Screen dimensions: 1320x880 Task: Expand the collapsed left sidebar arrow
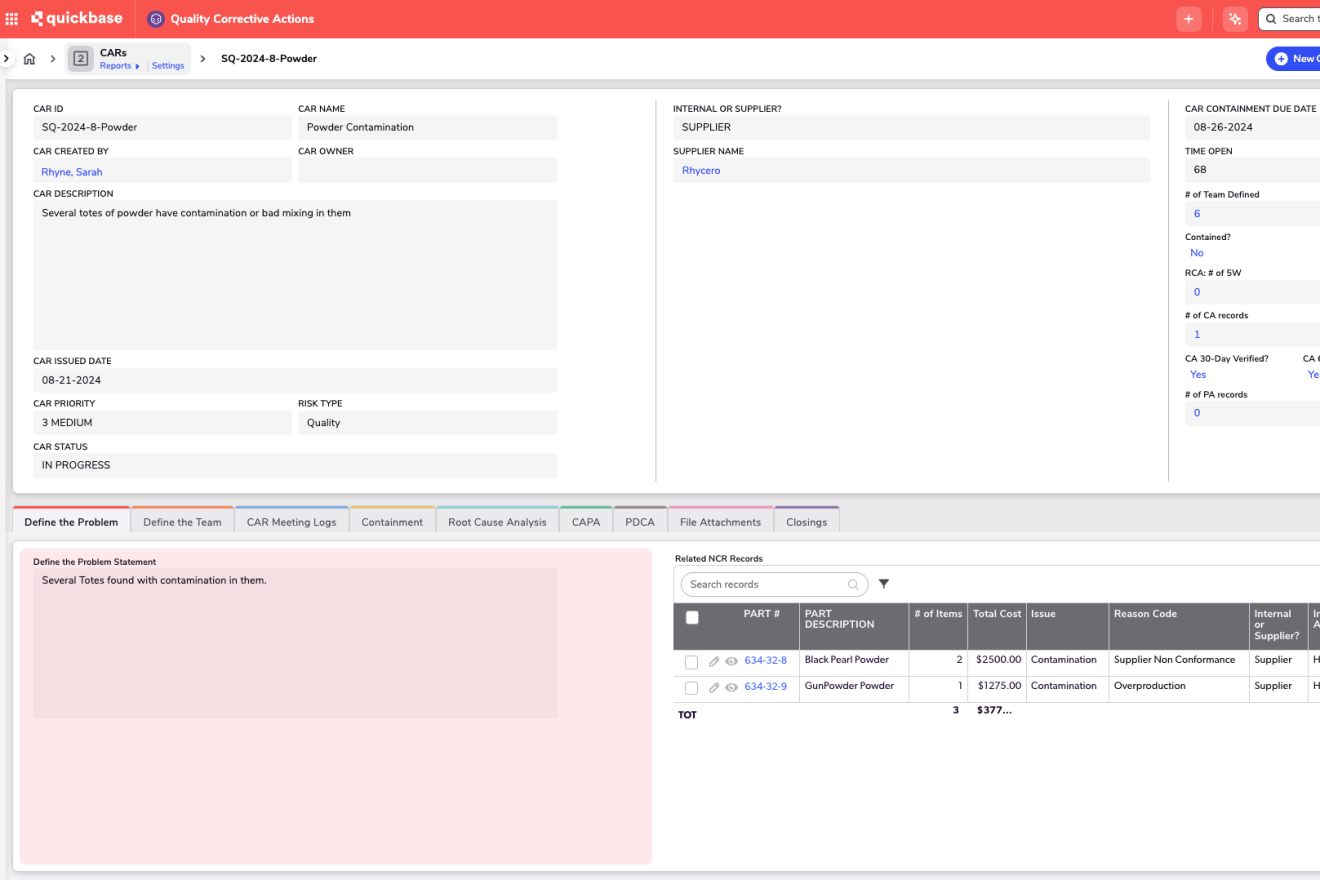6,59
